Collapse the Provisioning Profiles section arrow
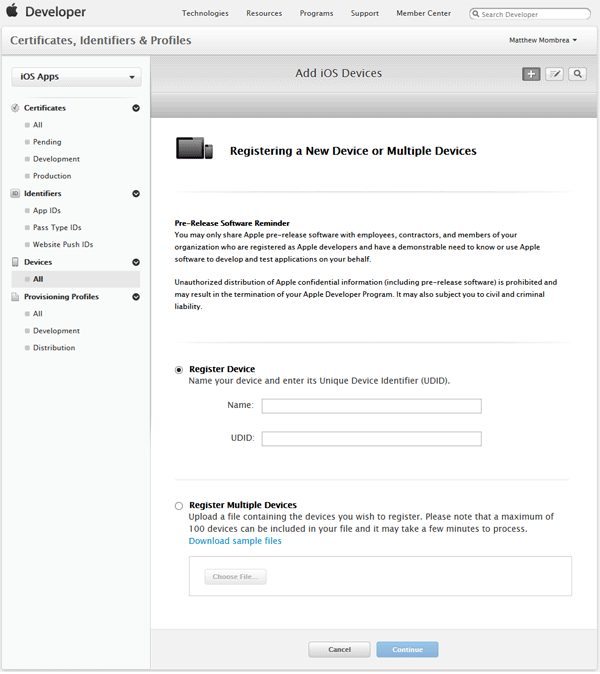This screenshot has width=600, height=674. tap(136, 297)
